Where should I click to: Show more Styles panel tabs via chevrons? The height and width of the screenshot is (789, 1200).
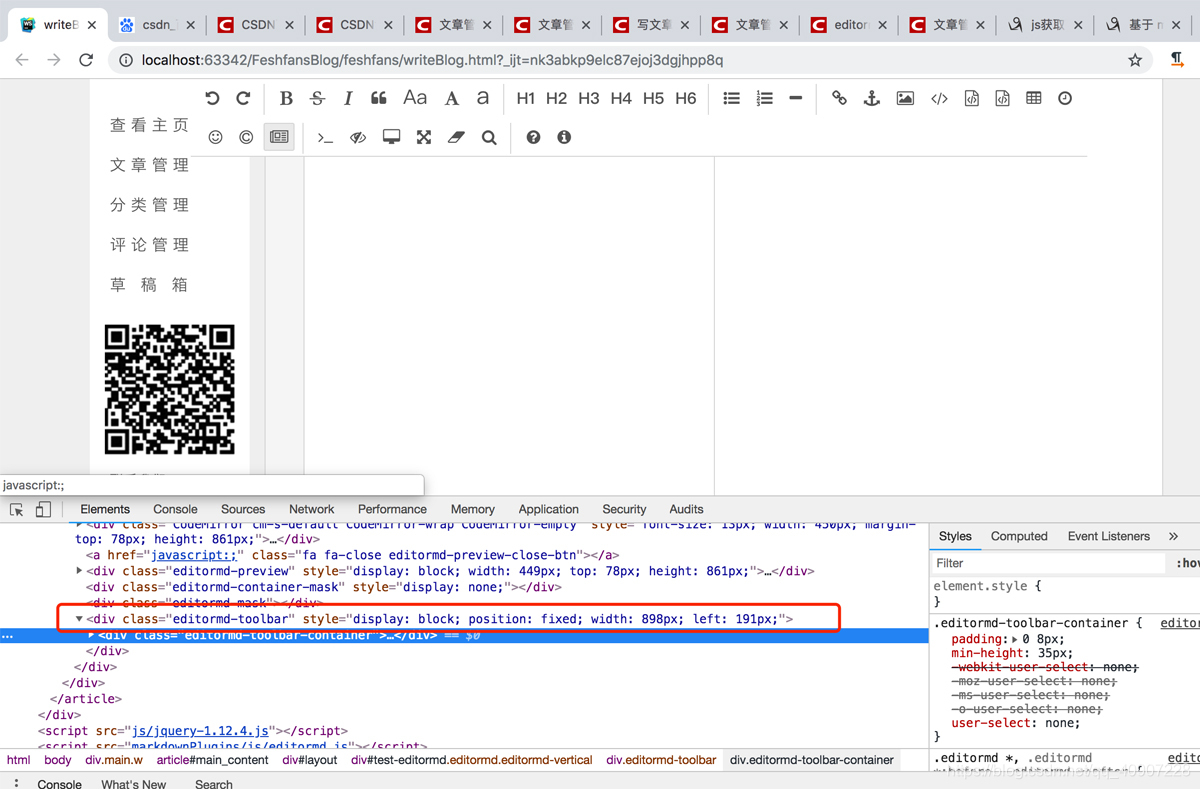pos(1174,536)
